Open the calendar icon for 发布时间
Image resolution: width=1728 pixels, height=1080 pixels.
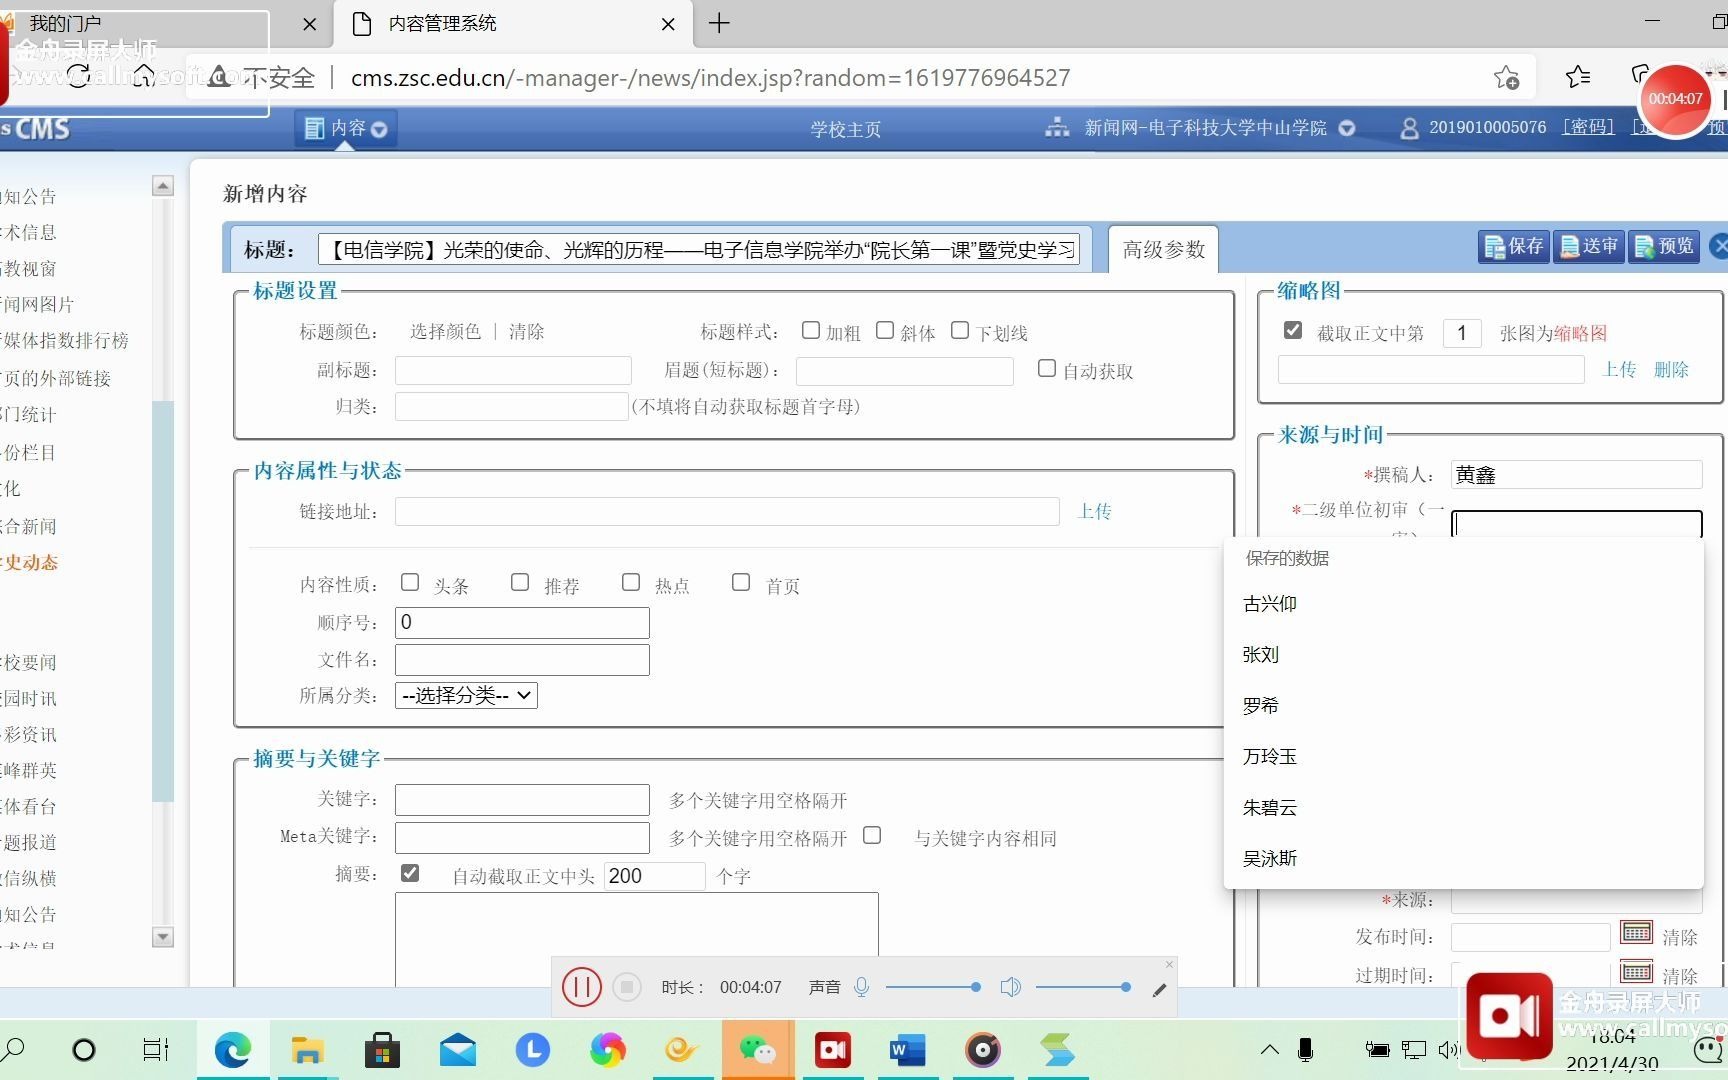coord(1637,933)
